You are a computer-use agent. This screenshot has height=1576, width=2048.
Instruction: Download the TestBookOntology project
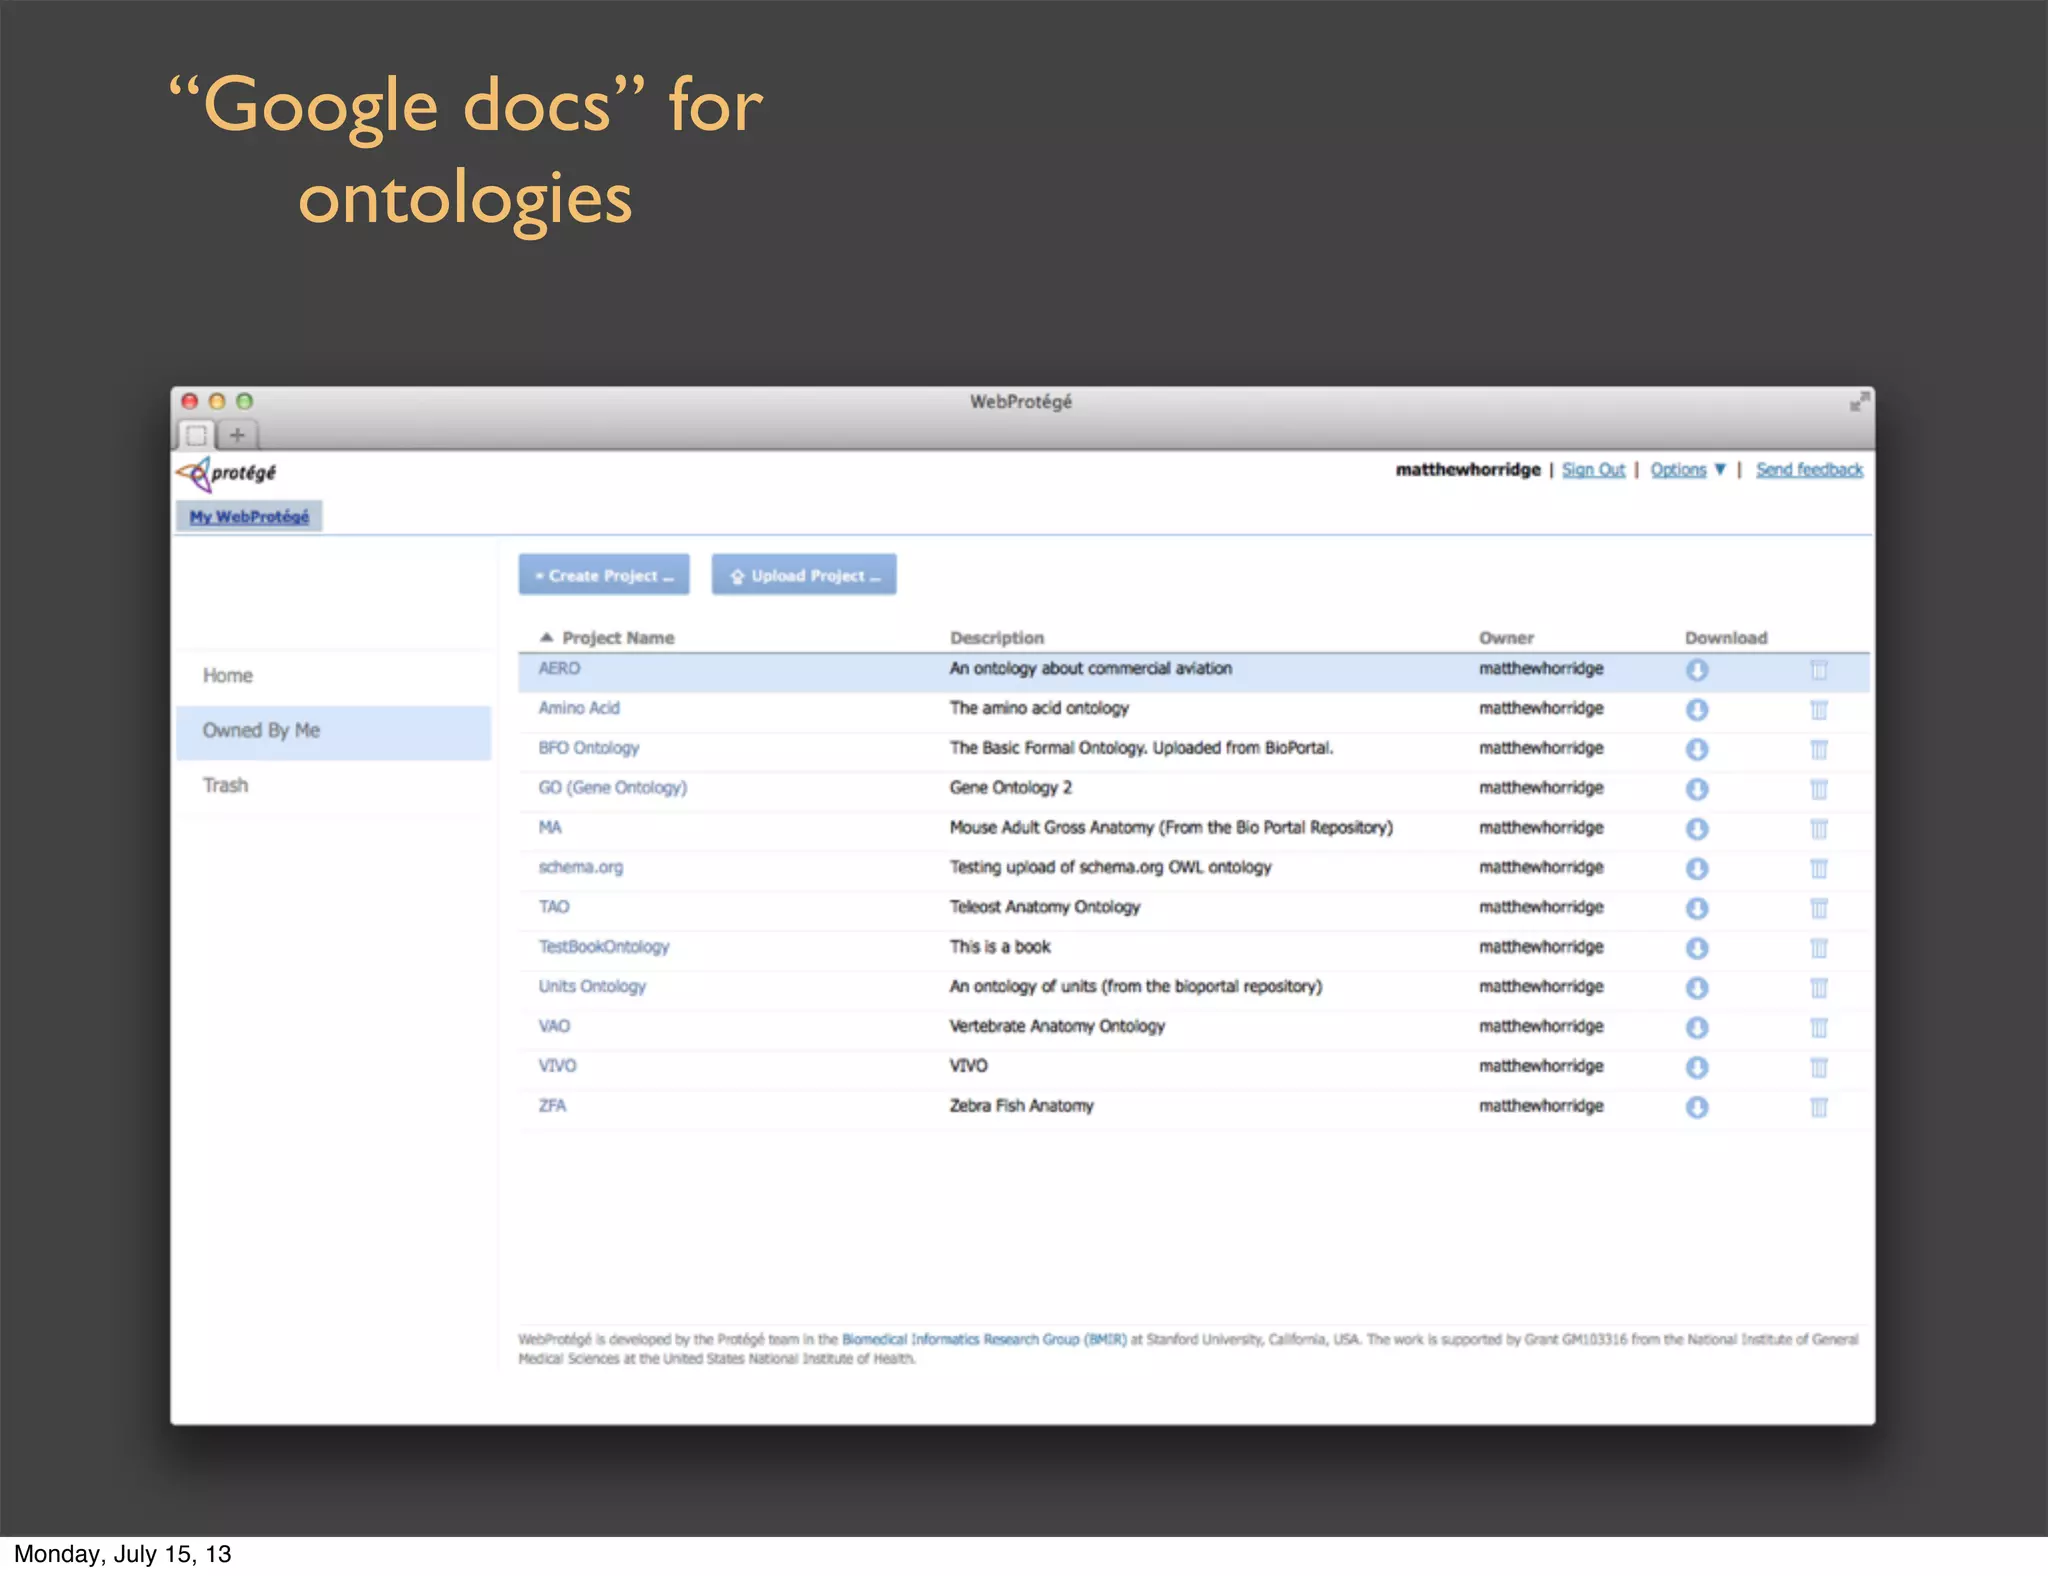(1697, 948)
